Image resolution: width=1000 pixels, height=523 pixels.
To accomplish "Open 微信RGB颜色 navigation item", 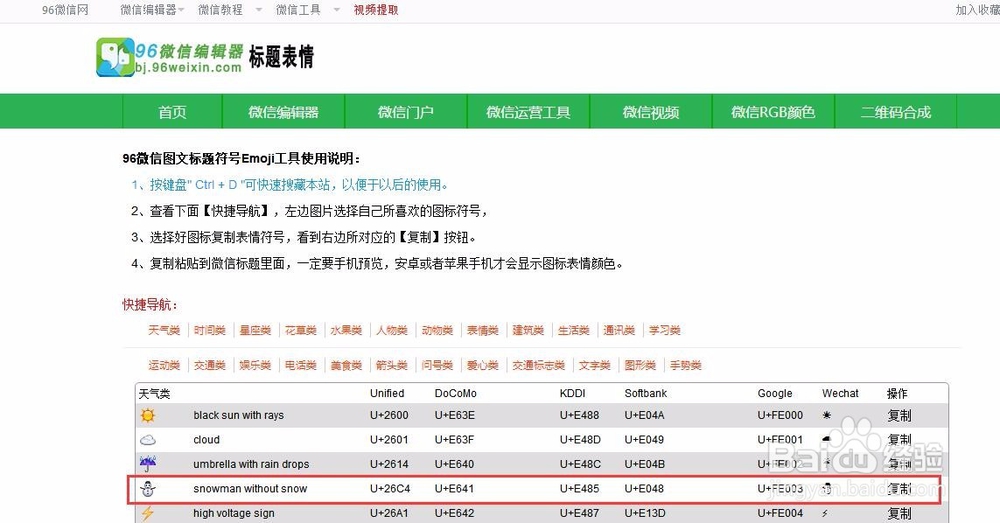I will (773, 112).
